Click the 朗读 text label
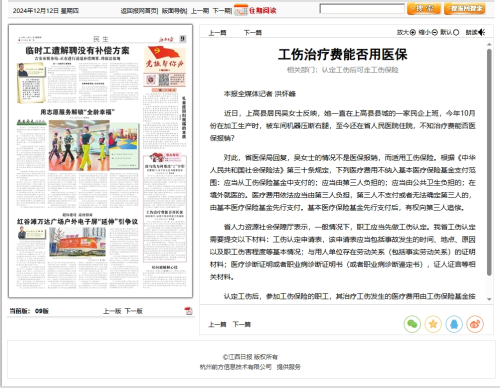This screenshot has width=500, height=388. click(x=471, y=32)
